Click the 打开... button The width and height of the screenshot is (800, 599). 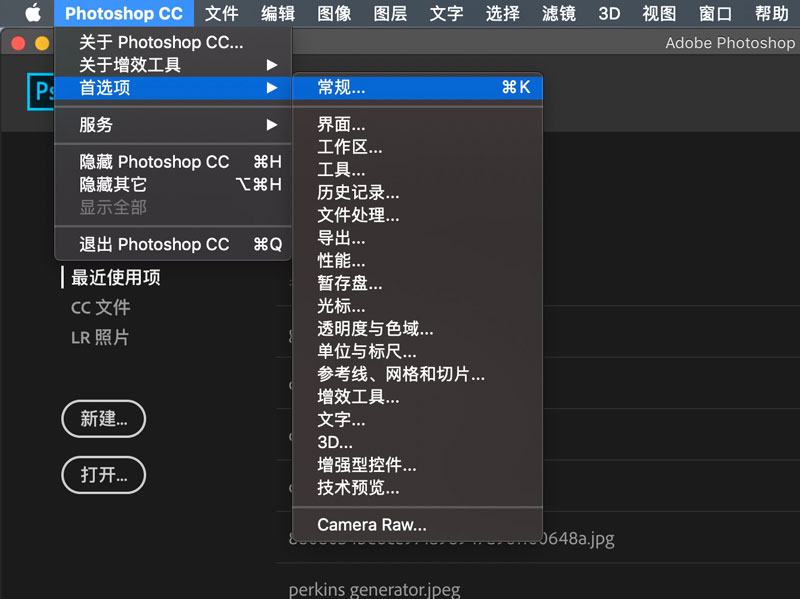[104, 475]
